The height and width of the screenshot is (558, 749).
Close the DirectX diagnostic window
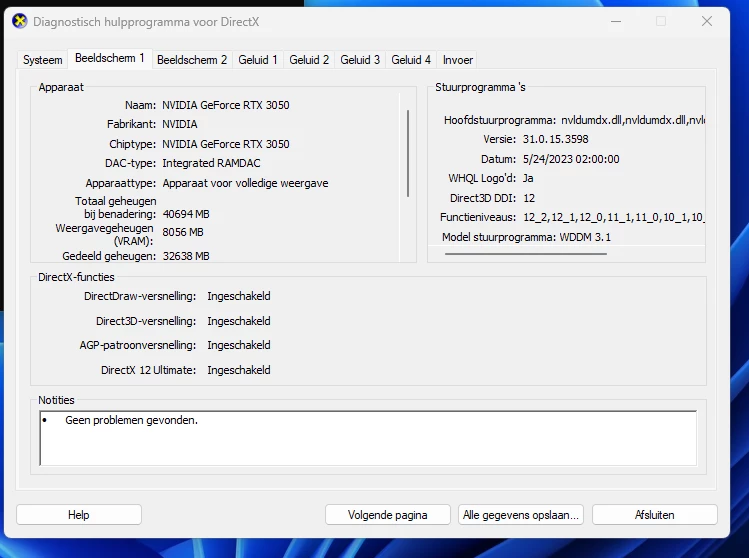click(x=707, y=21)
